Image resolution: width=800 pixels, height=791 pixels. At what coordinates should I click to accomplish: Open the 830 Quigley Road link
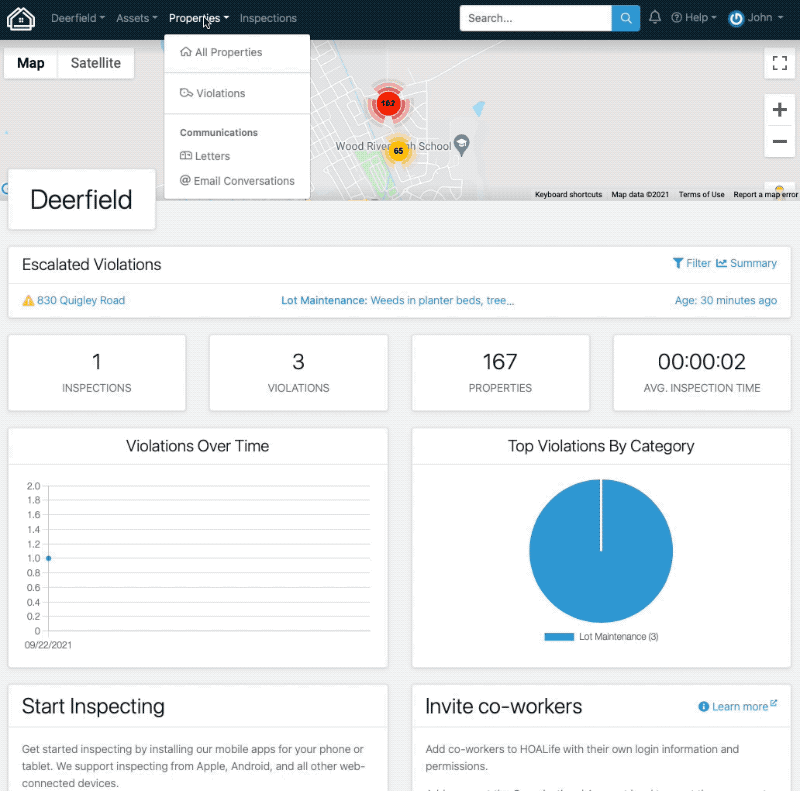coord(81,301)
